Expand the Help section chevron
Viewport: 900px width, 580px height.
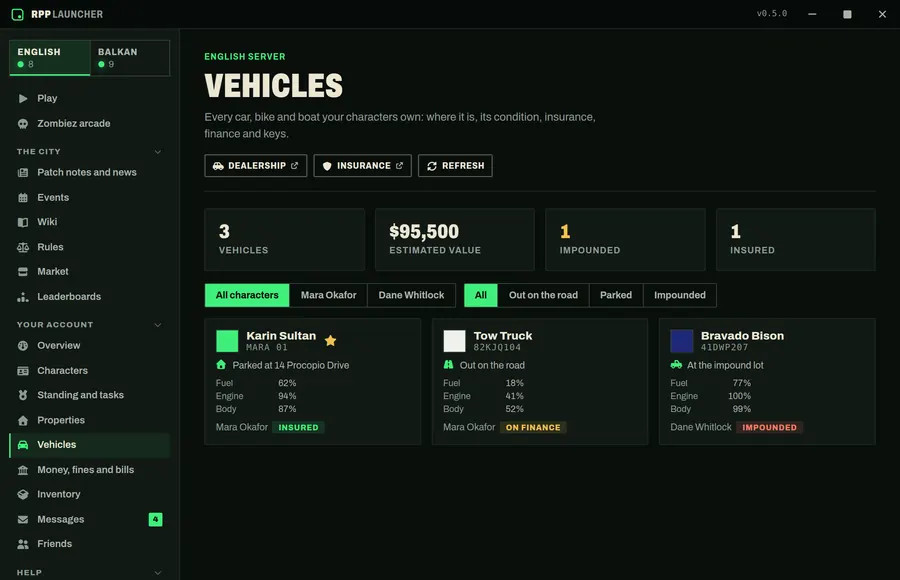point(158,573)
